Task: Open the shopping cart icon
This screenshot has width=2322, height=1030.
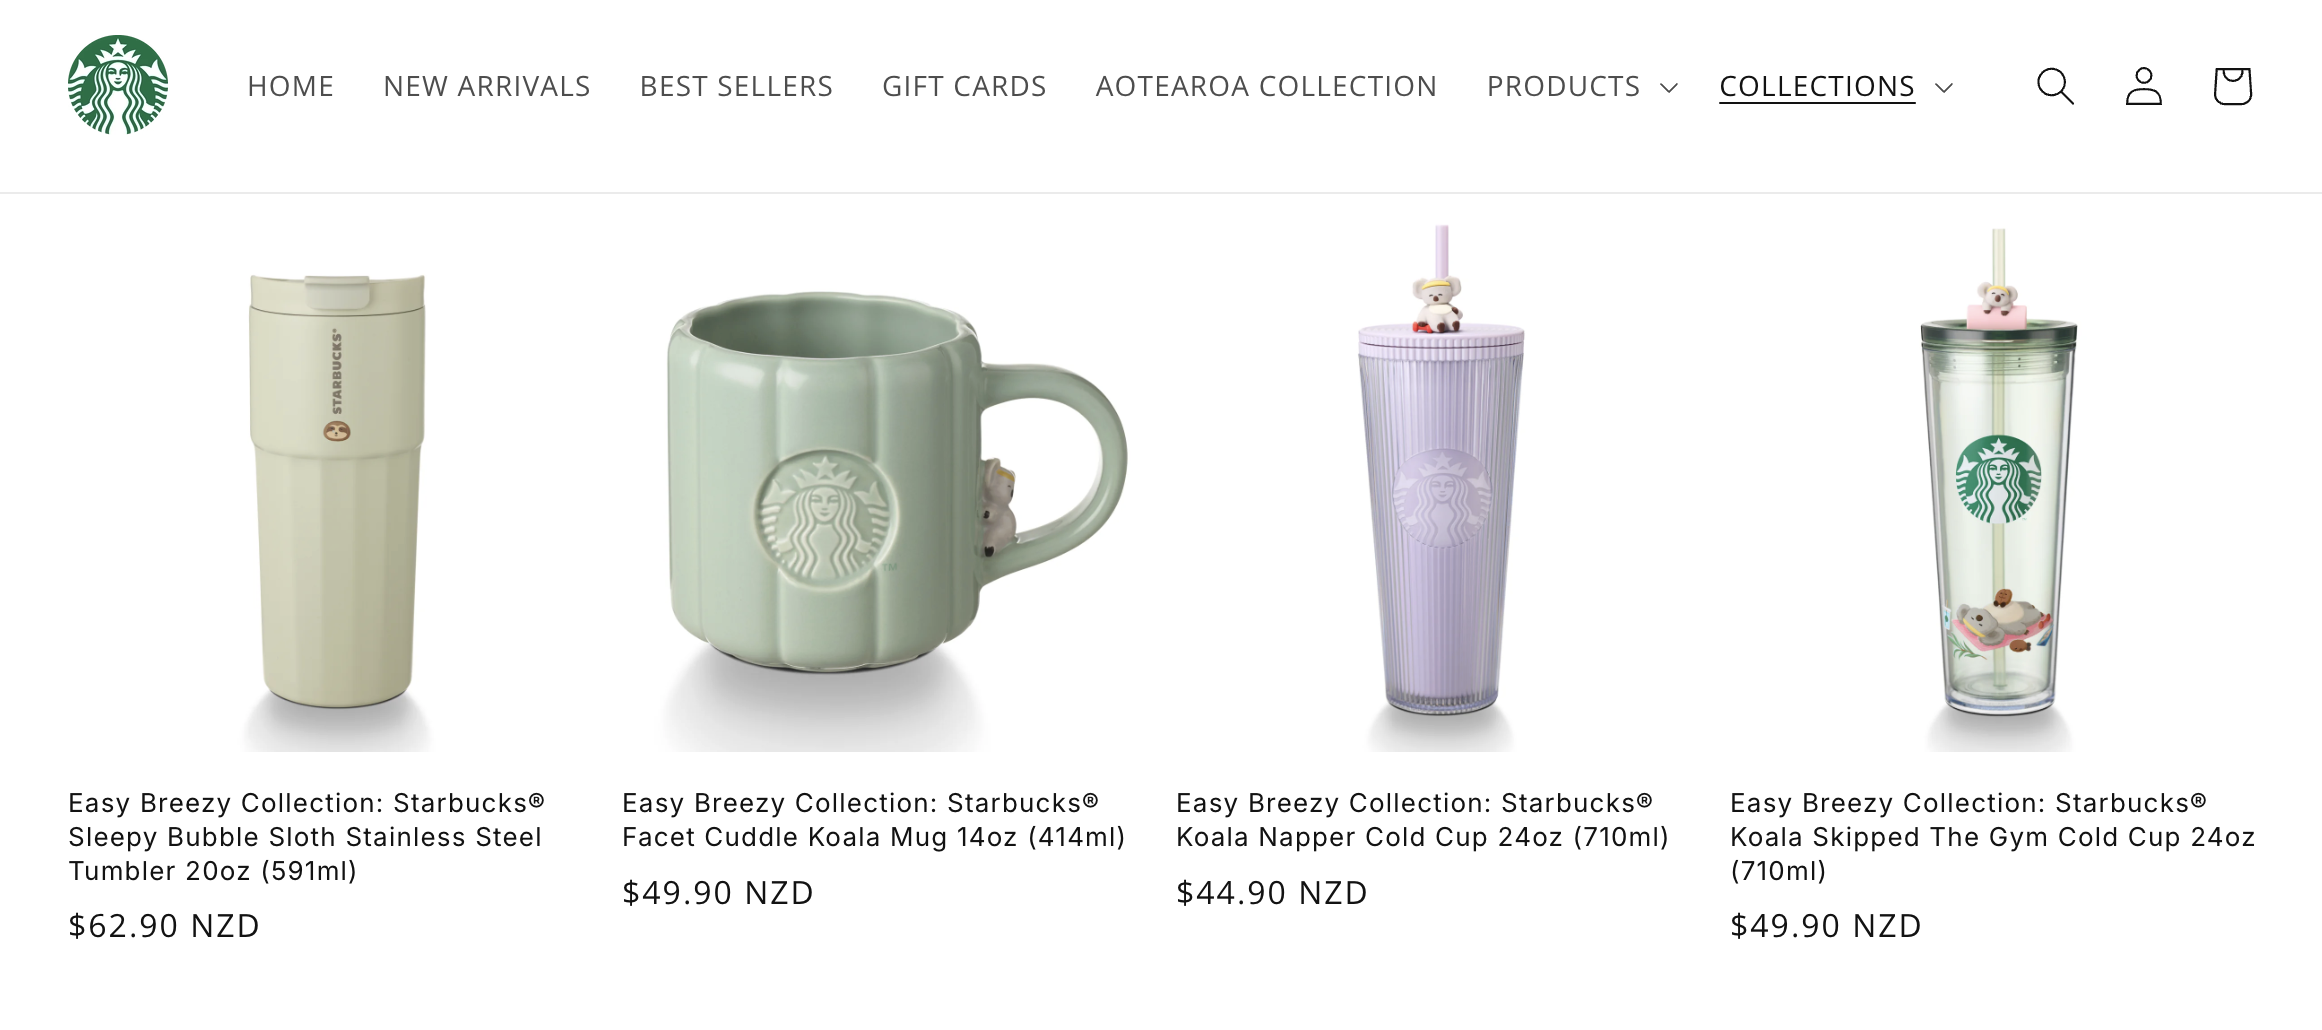Action: (x=2232, y=86)
